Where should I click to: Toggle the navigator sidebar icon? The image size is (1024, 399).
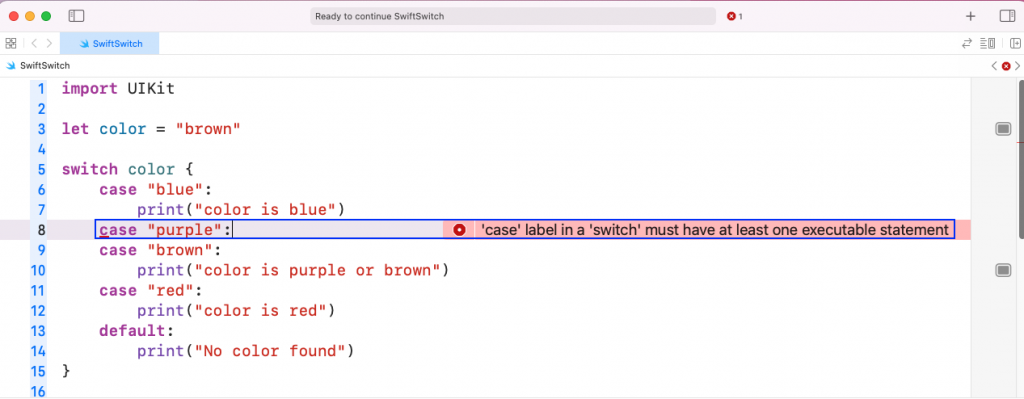pyautogui.click(x=76, y=16)
